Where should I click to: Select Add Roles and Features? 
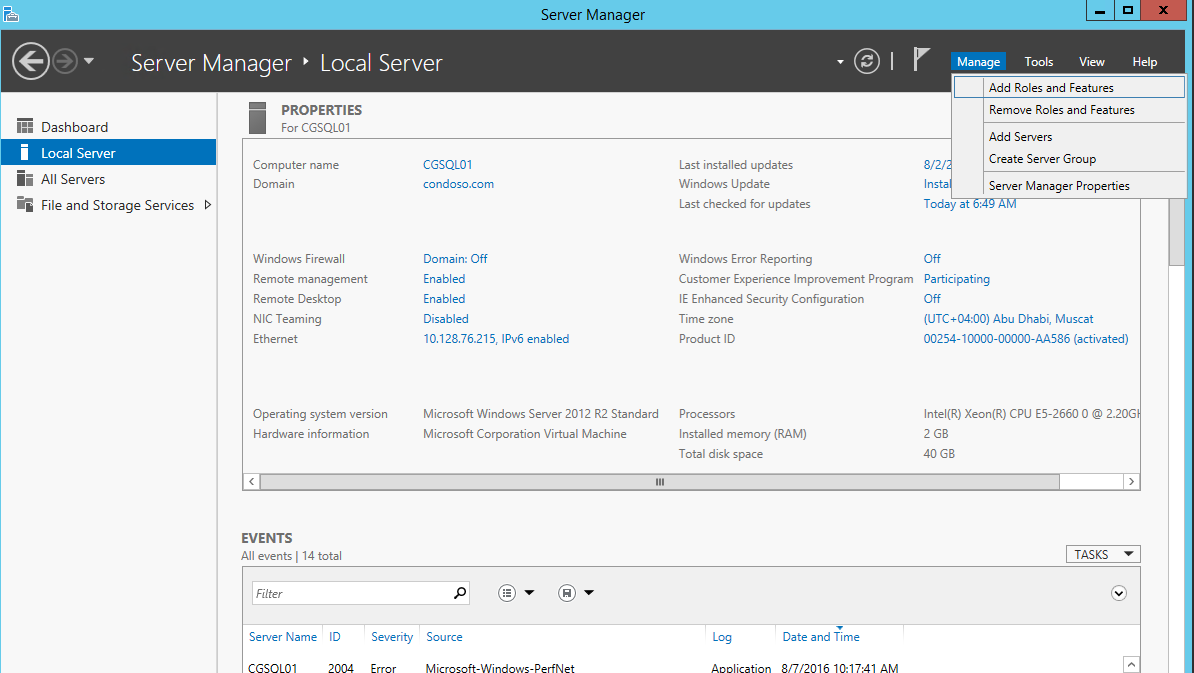pos(1051,88)
